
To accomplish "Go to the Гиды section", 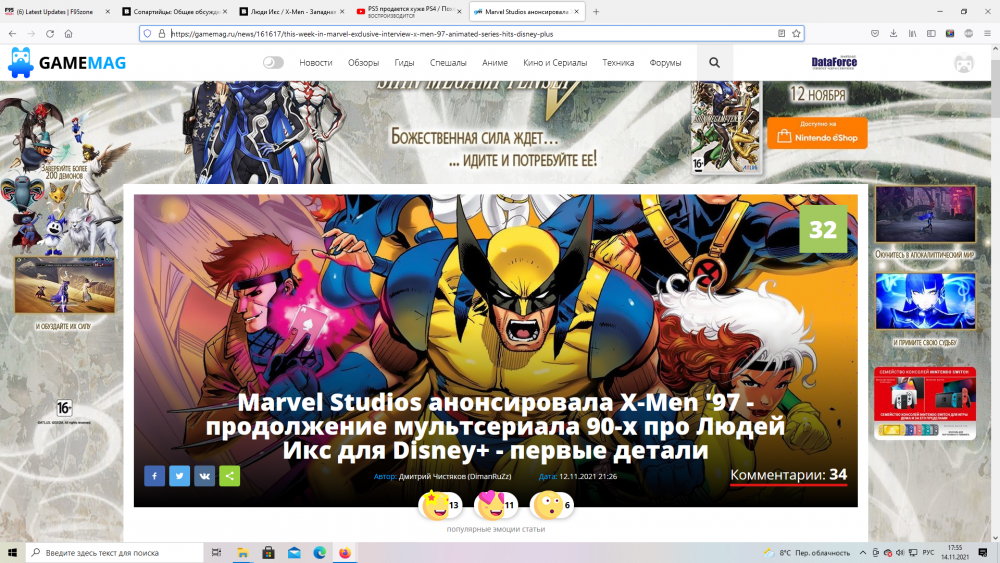I will 404,62.
